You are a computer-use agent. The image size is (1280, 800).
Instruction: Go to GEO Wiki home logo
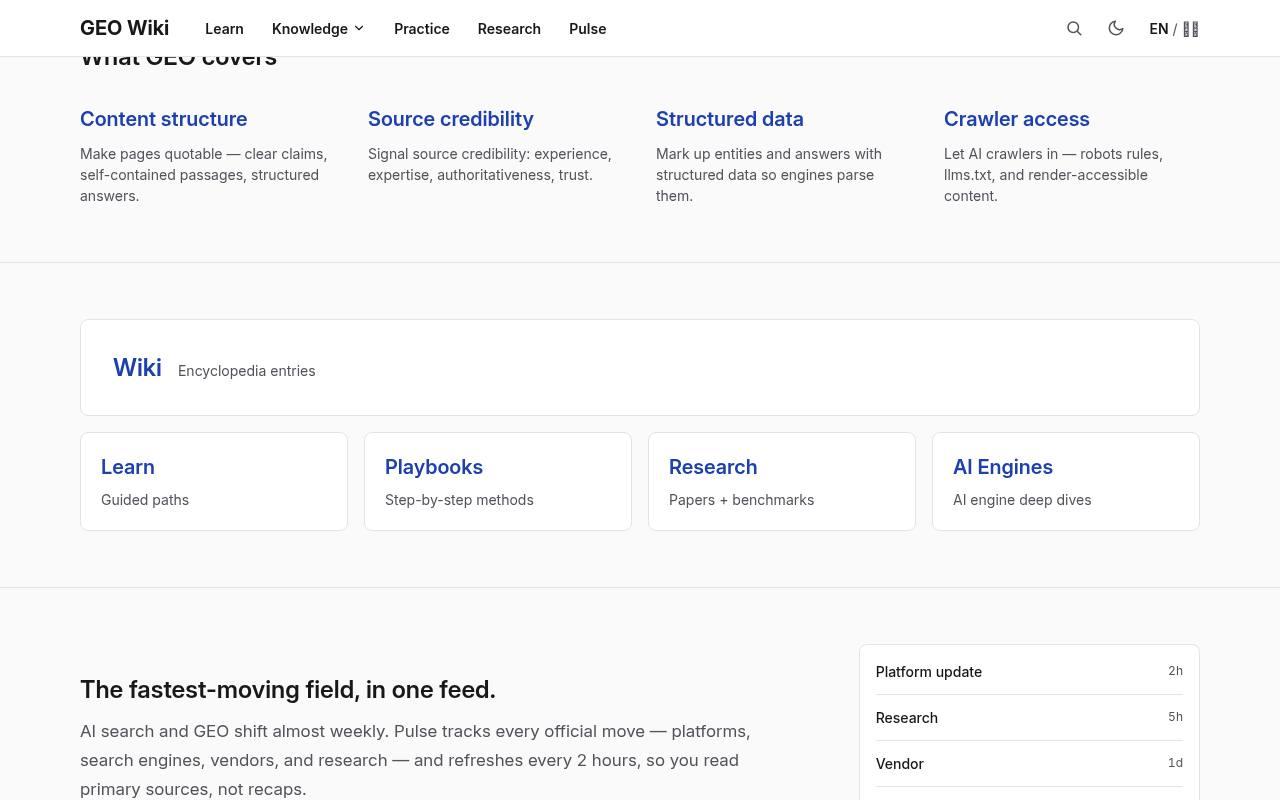124,28
